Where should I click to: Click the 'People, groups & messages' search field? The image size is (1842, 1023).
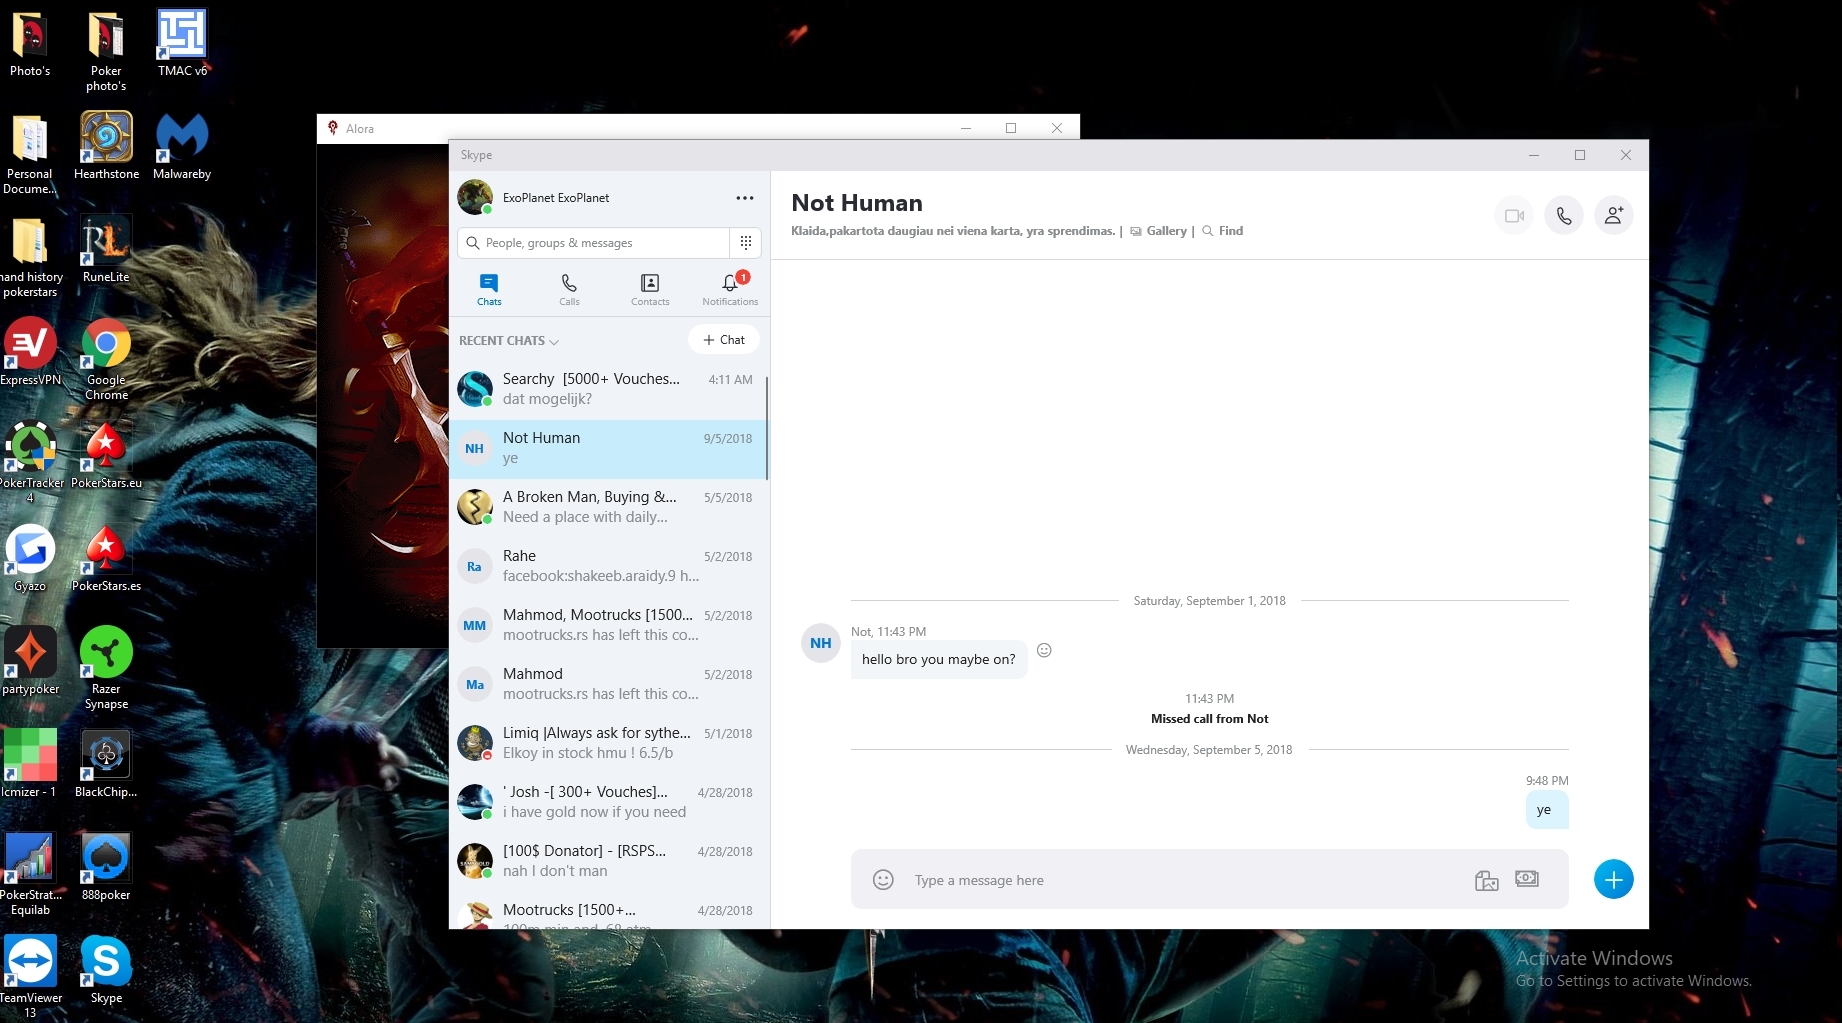click(594, 243)
